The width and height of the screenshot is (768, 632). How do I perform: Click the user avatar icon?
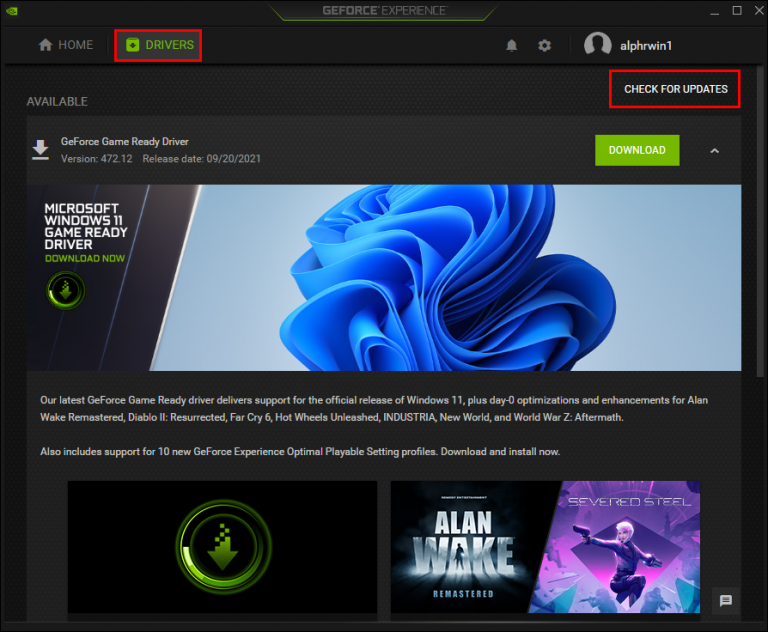click(x=598, y=45)
